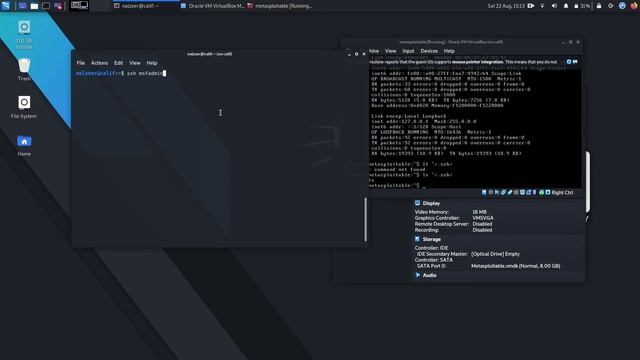Click the ssh msfadmin command line in terminal
Screen dimensions: 640x360
pos(121,73)
